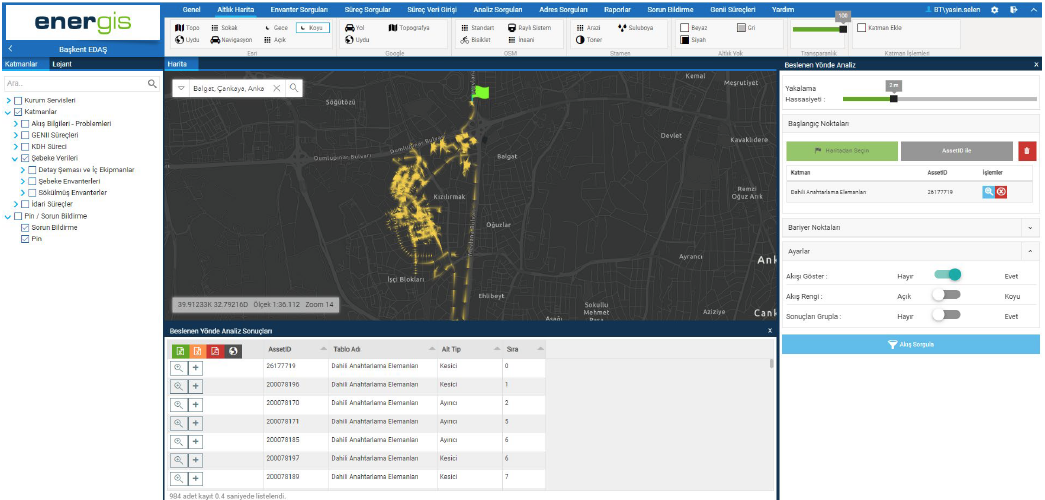Screen dimensions: 1045x500
Task: Export results to PDF with red icon
Action: pyautogui.click(x=215, y=351)
